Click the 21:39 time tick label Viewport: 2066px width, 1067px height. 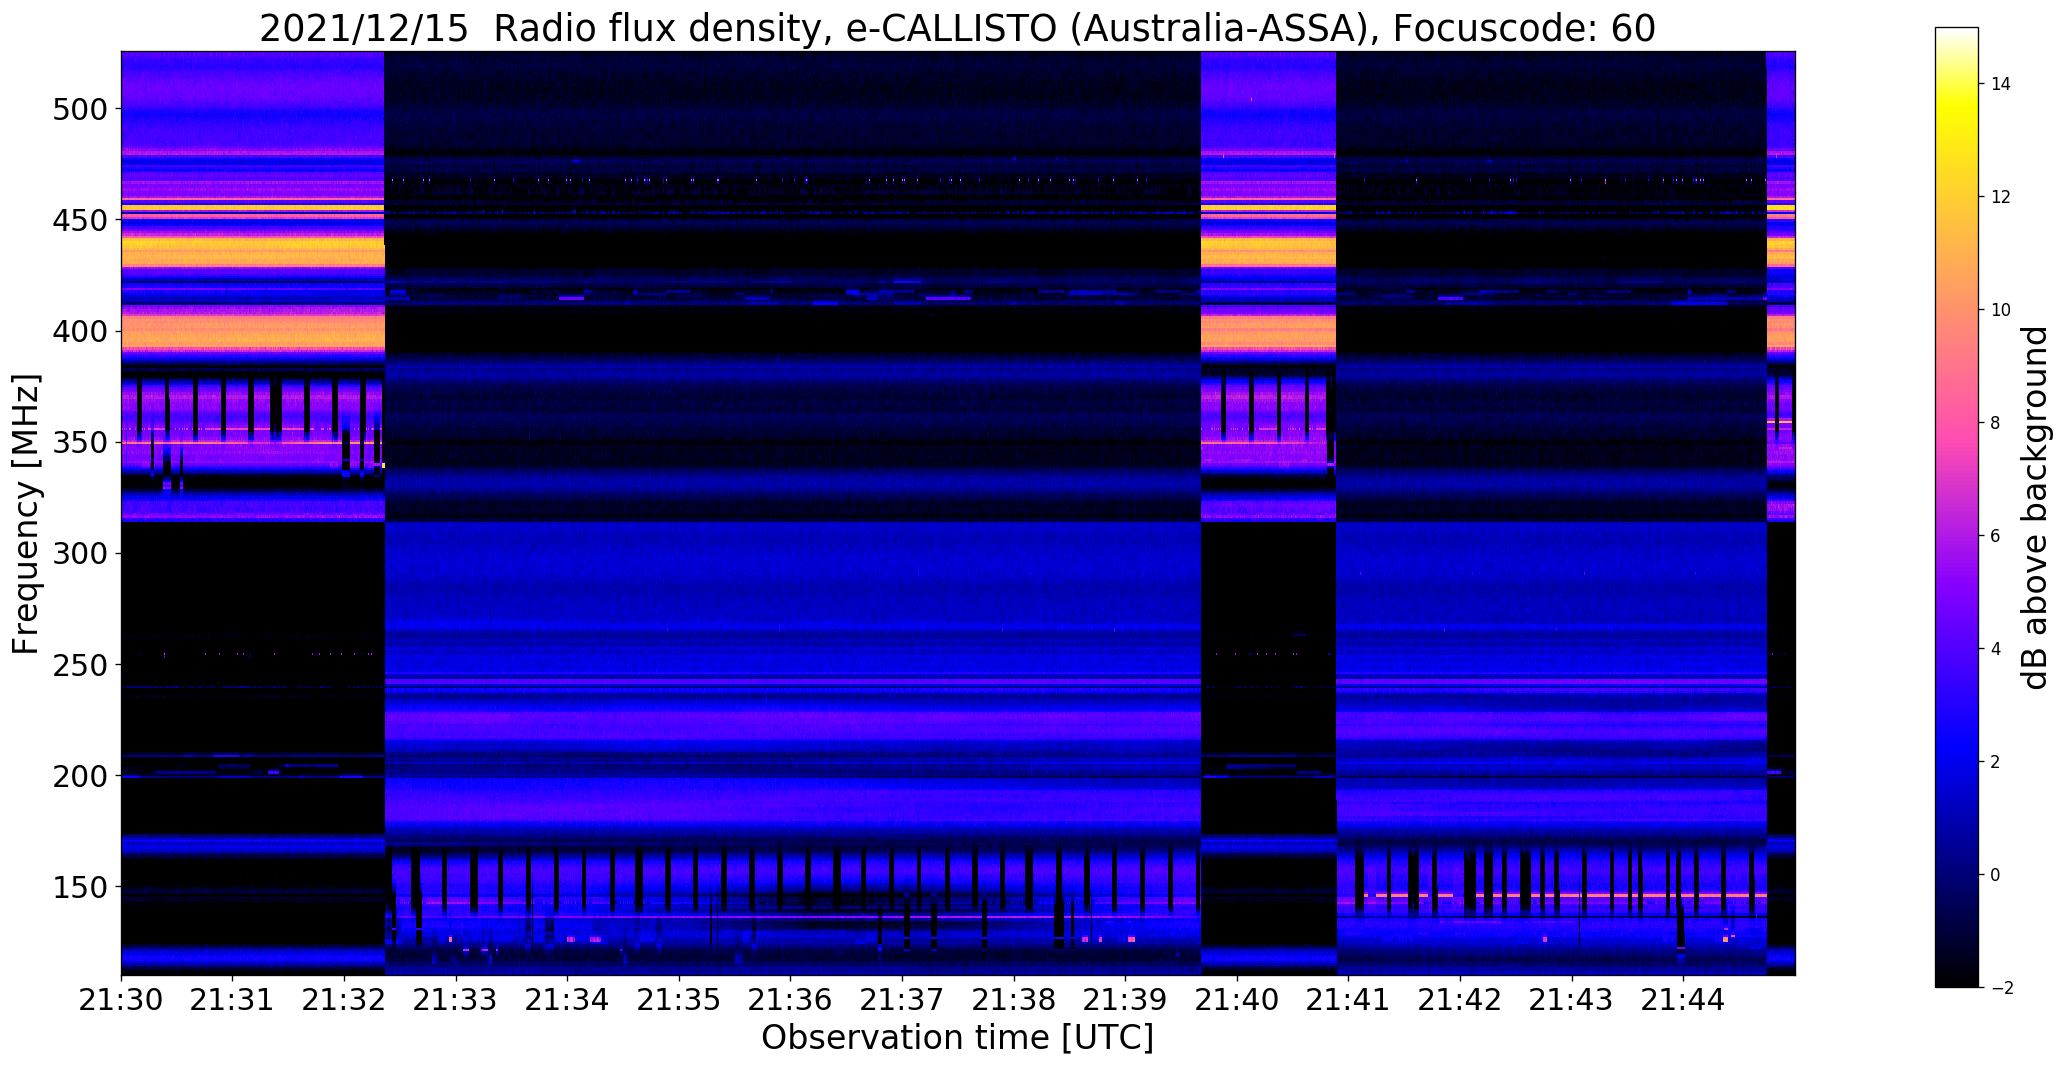click(1126, 1000)
